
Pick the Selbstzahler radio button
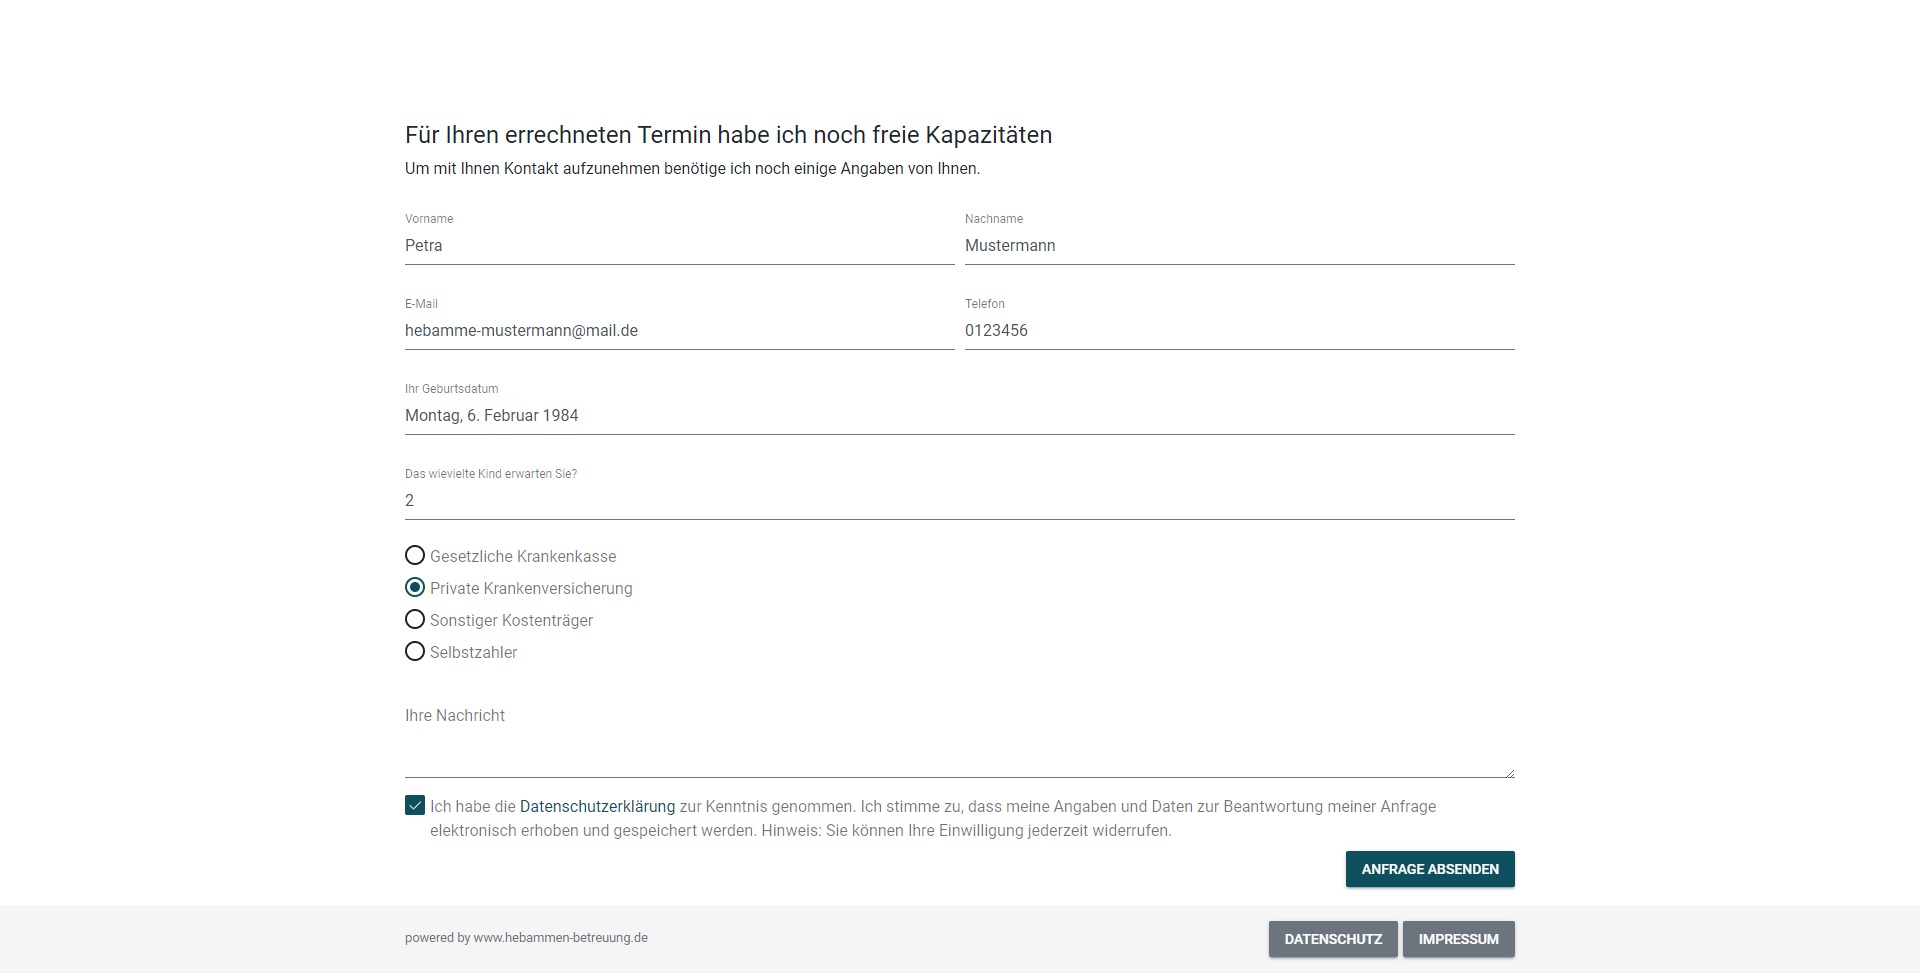pos(415,652)
